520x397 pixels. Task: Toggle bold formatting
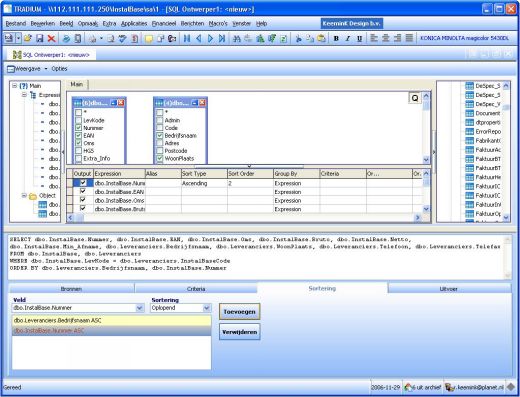pos(336,38)
